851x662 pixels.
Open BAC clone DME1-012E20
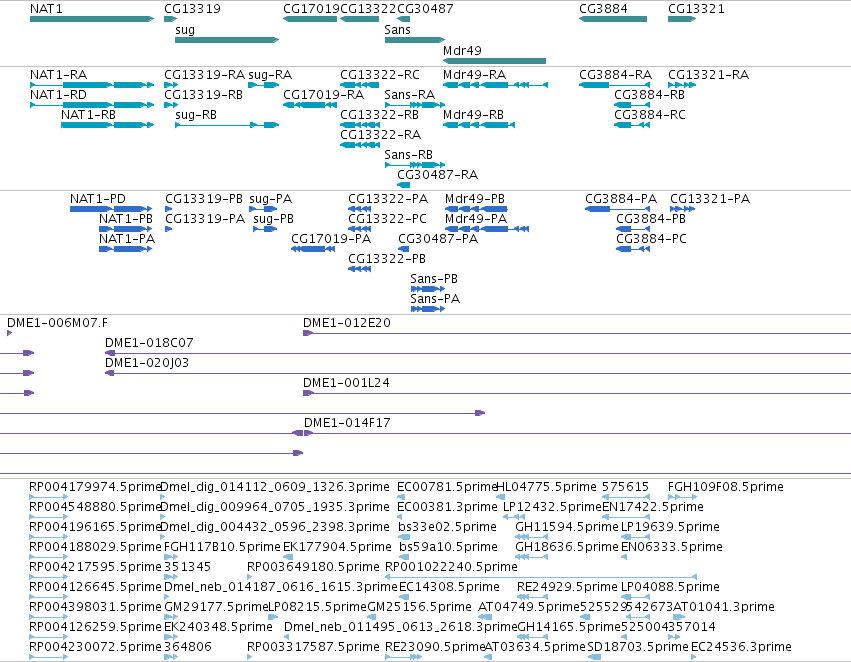(347, 323)
